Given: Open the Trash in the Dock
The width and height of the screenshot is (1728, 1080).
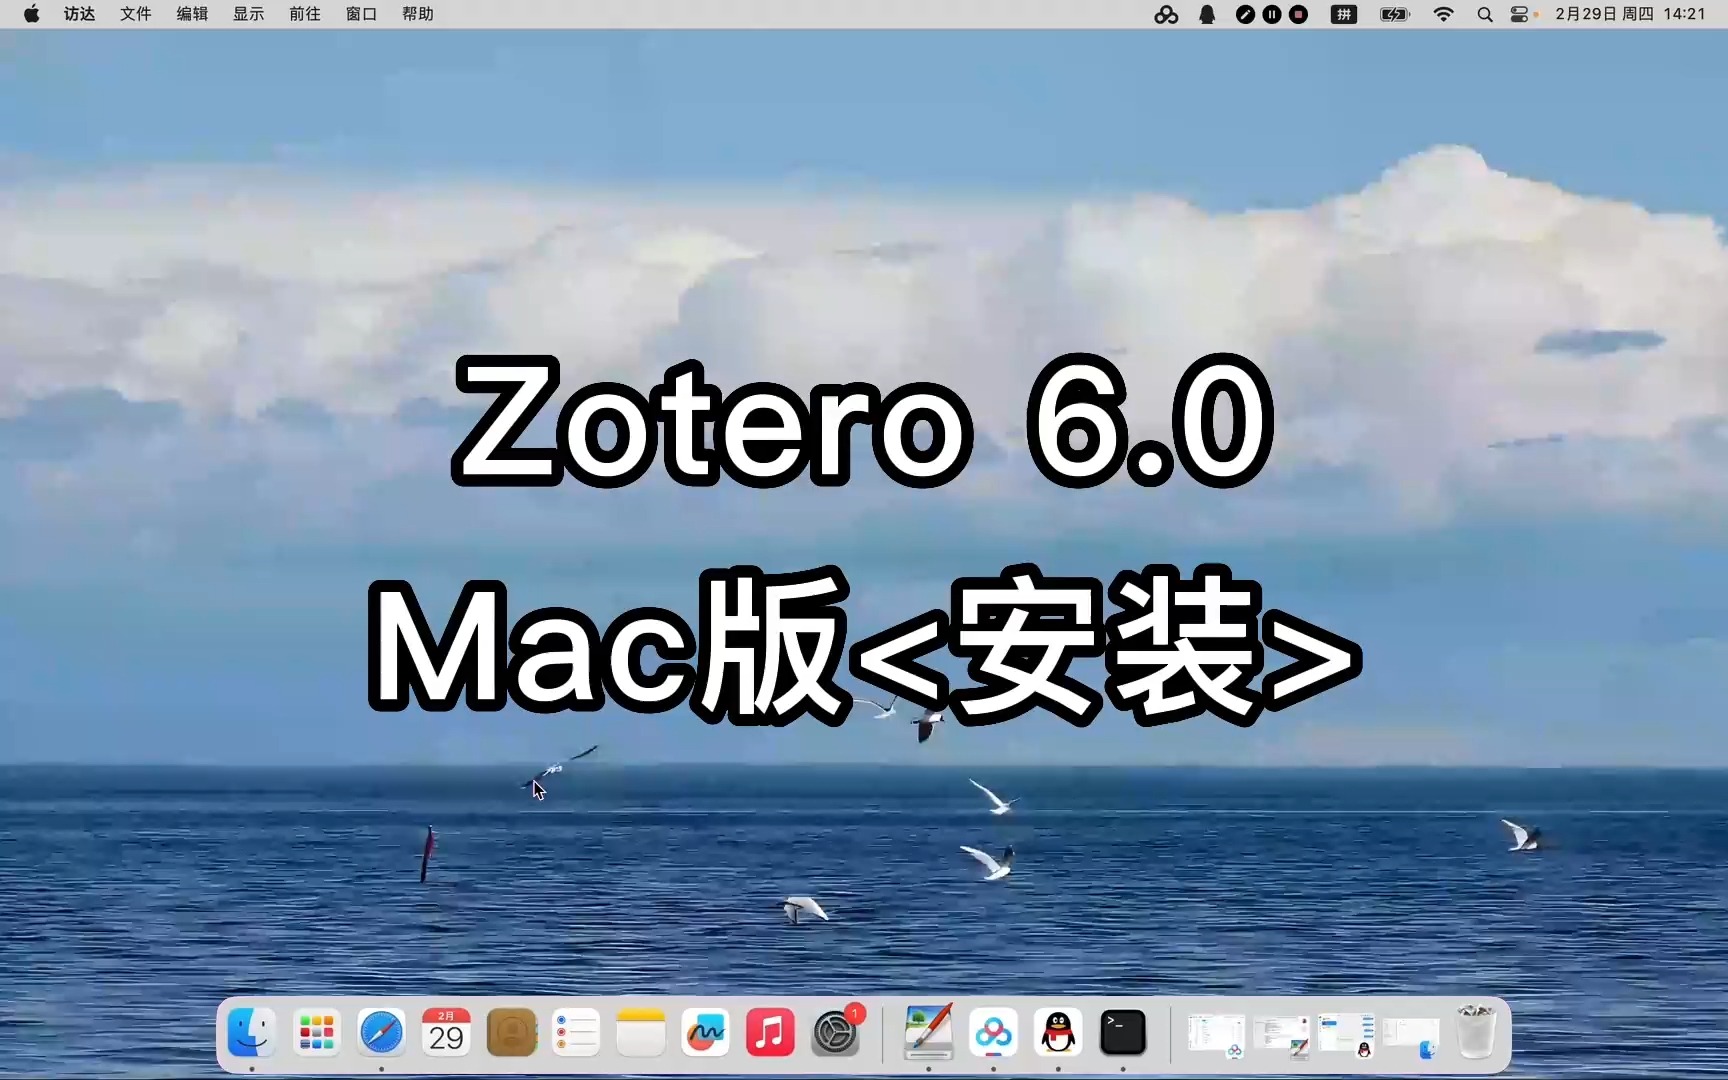Looking at the screenshot, I should click(1476, 1033).
